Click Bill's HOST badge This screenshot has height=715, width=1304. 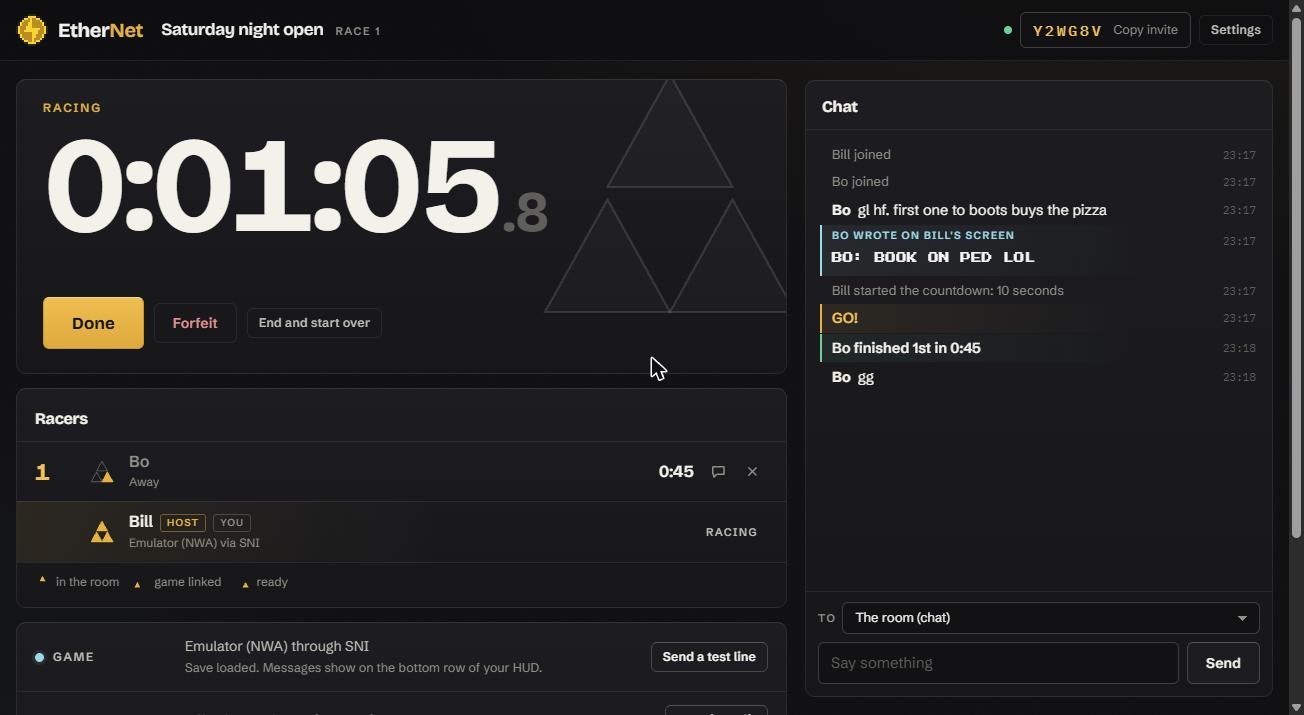pyautogui.click(x=182, y=523)
